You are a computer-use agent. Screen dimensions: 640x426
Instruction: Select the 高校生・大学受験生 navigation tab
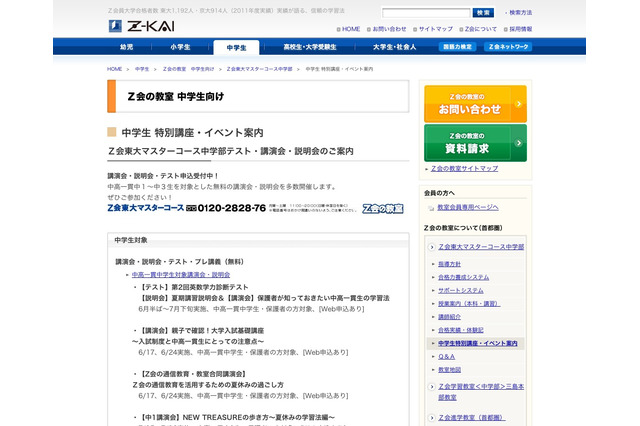tap(310, 47)
